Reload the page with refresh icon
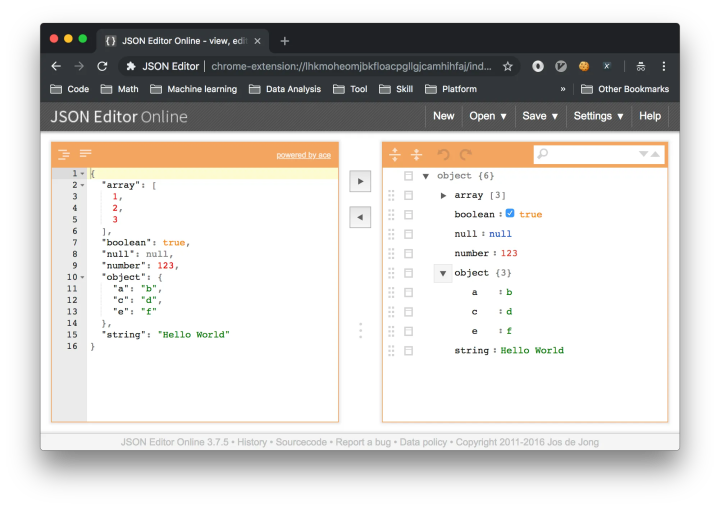 tap(102, 66)
